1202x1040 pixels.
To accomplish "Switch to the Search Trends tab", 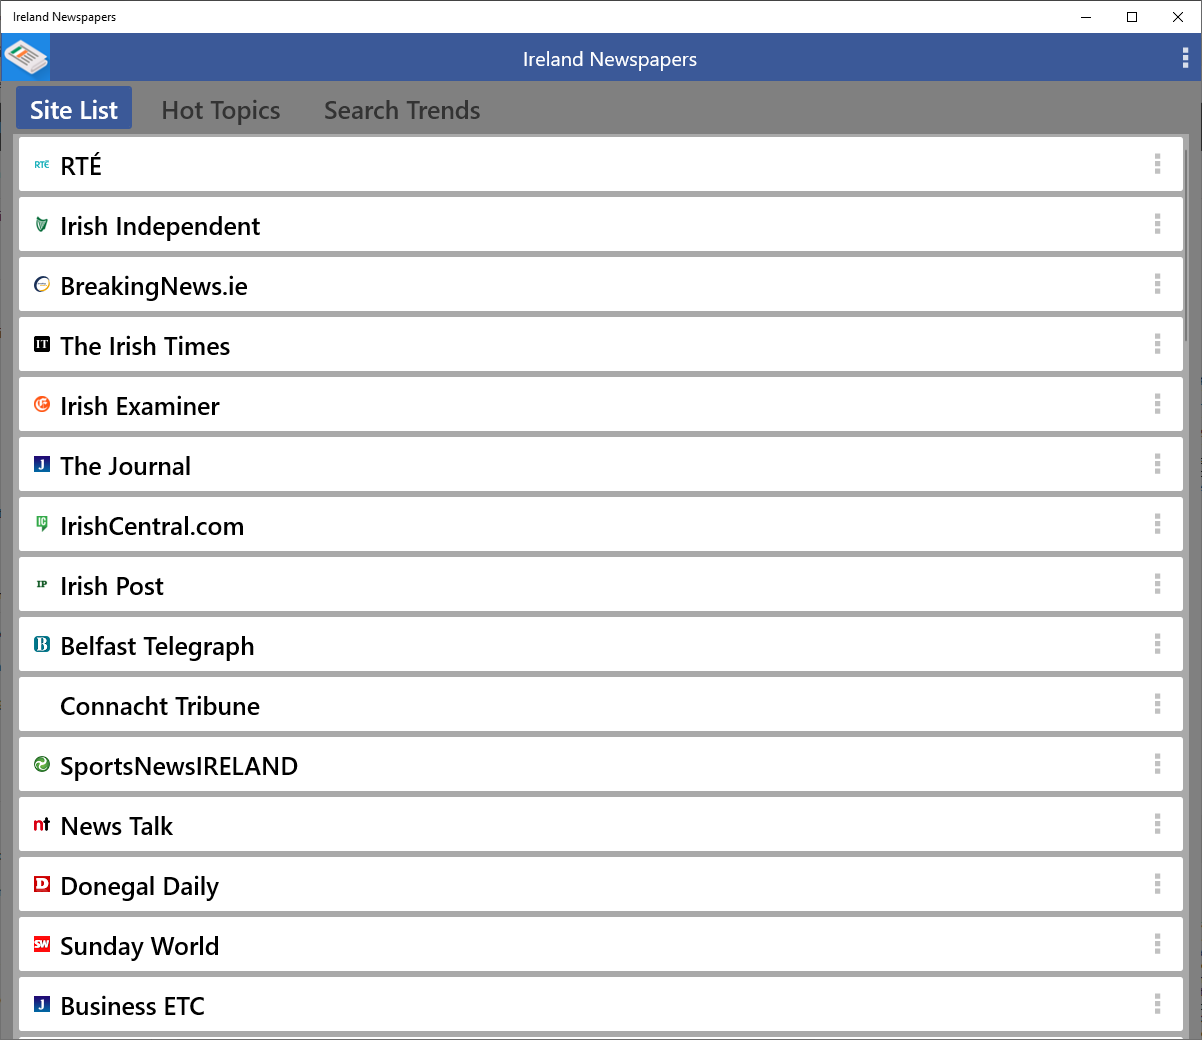I will pyautogui.click(x=402, y=110).
